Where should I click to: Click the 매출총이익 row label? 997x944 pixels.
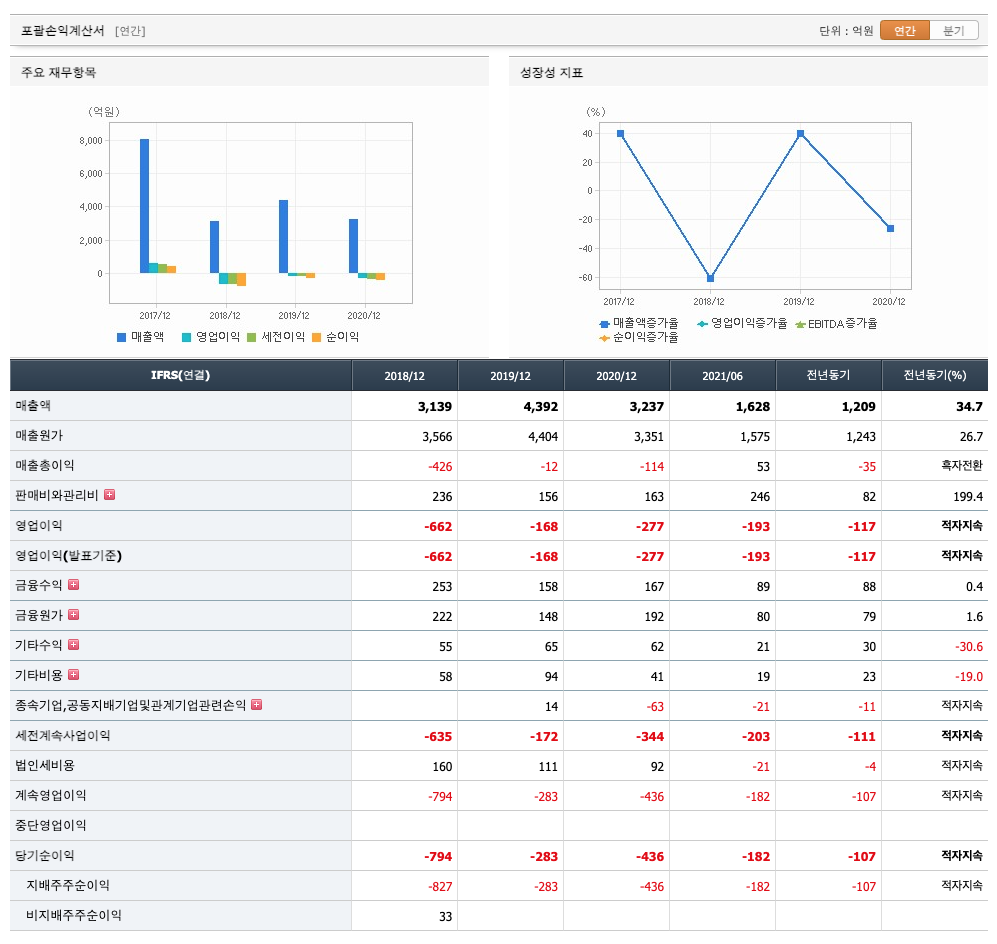[x=45, y=465]
